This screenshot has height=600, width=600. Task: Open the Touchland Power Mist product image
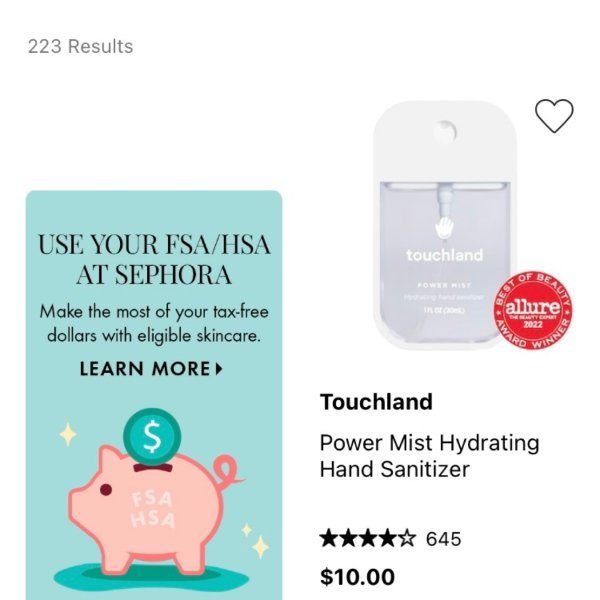tap(445, 225)
